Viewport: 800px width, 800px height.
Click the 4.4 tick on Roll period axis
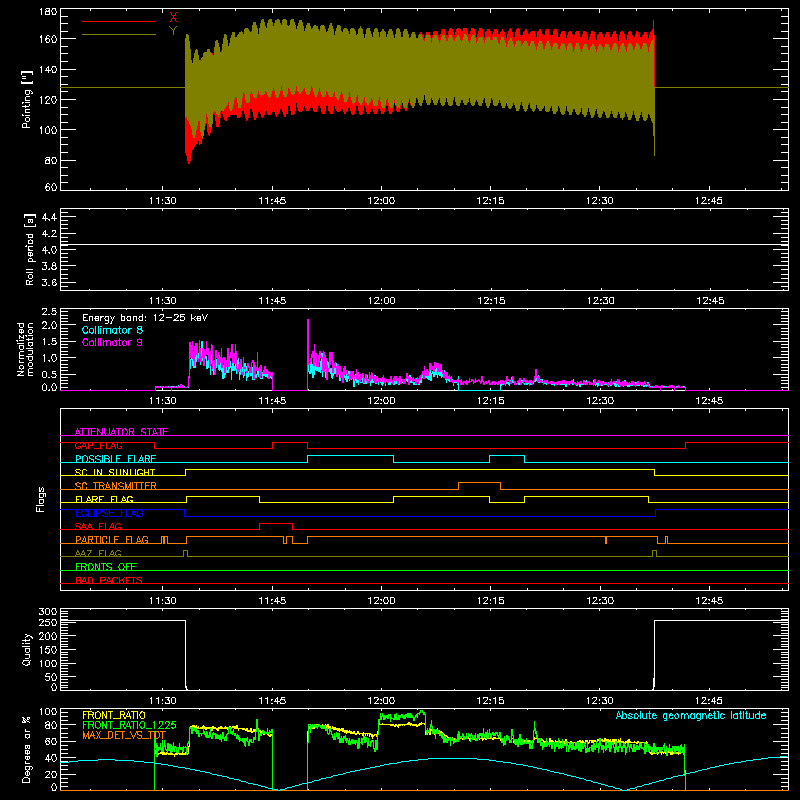click(x=49, y=217)
